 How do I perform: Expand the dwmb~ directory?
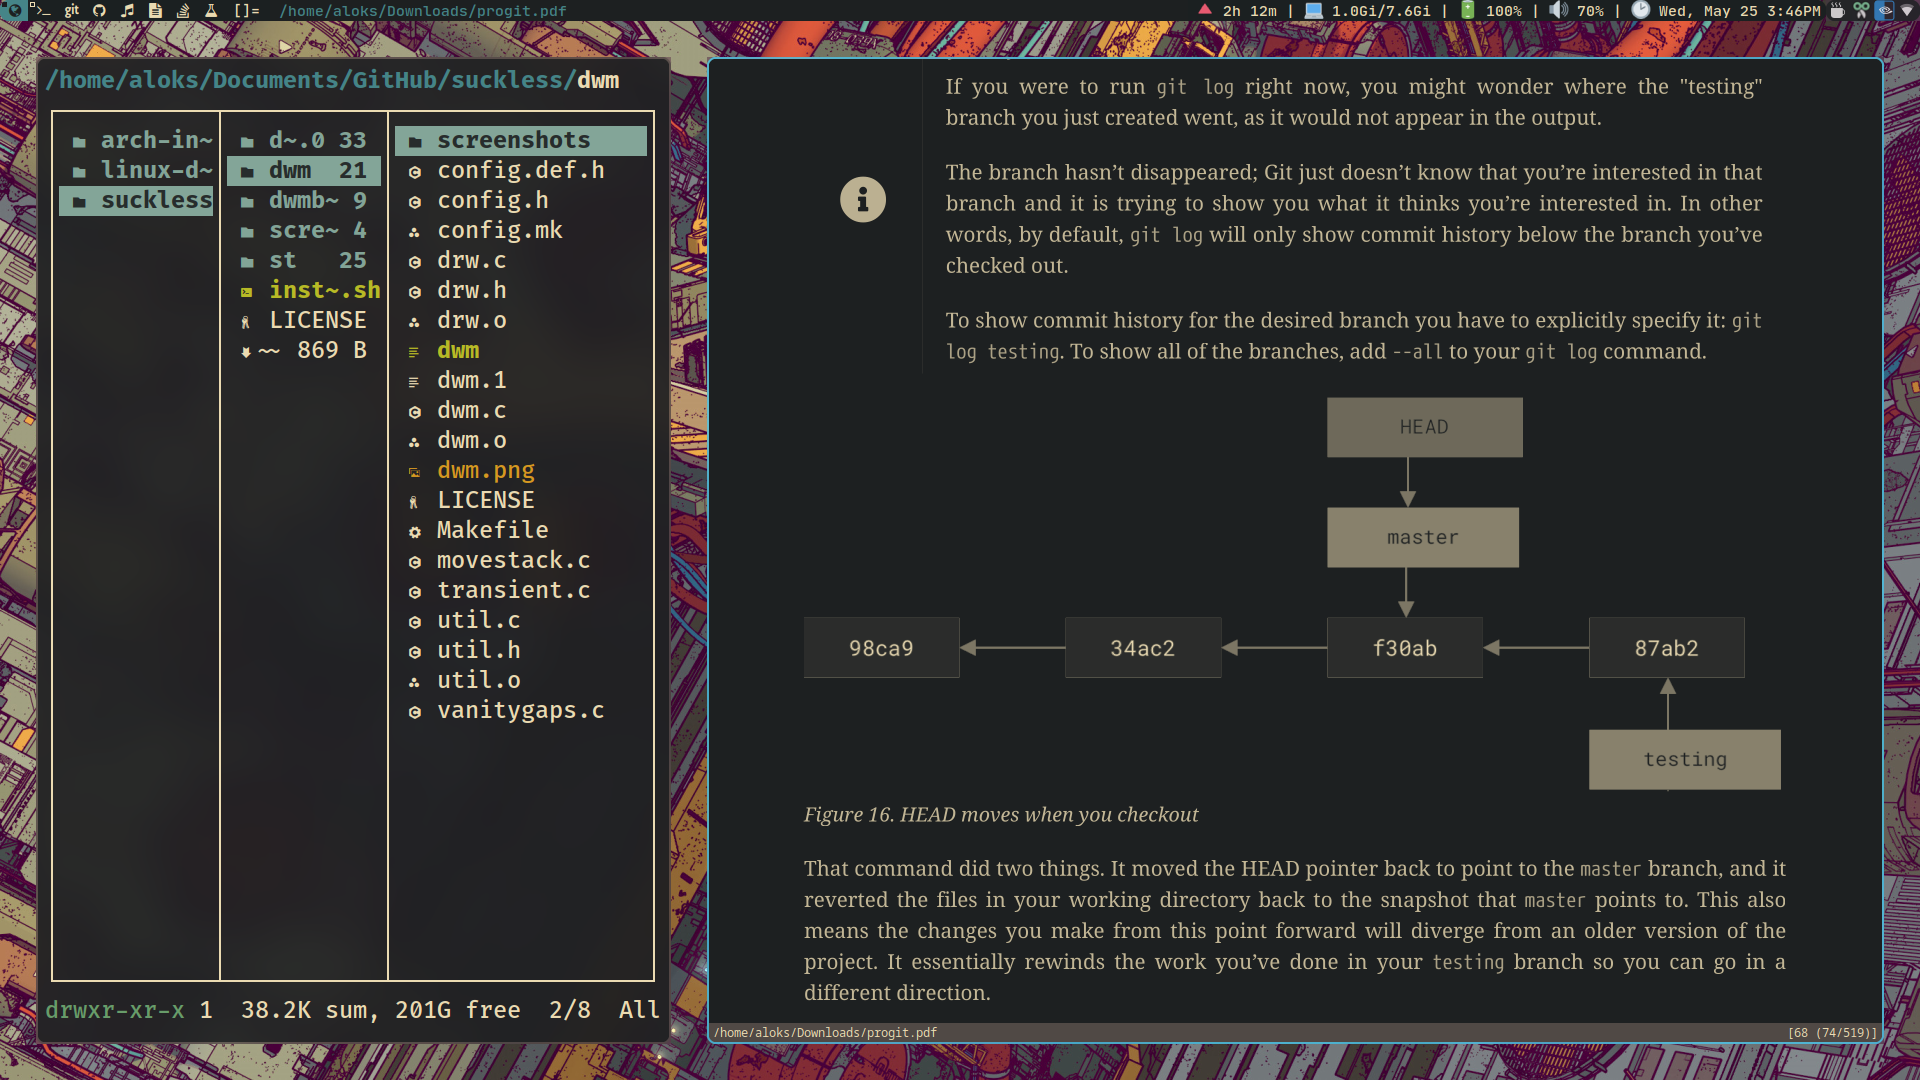click(x=303, y=200)
